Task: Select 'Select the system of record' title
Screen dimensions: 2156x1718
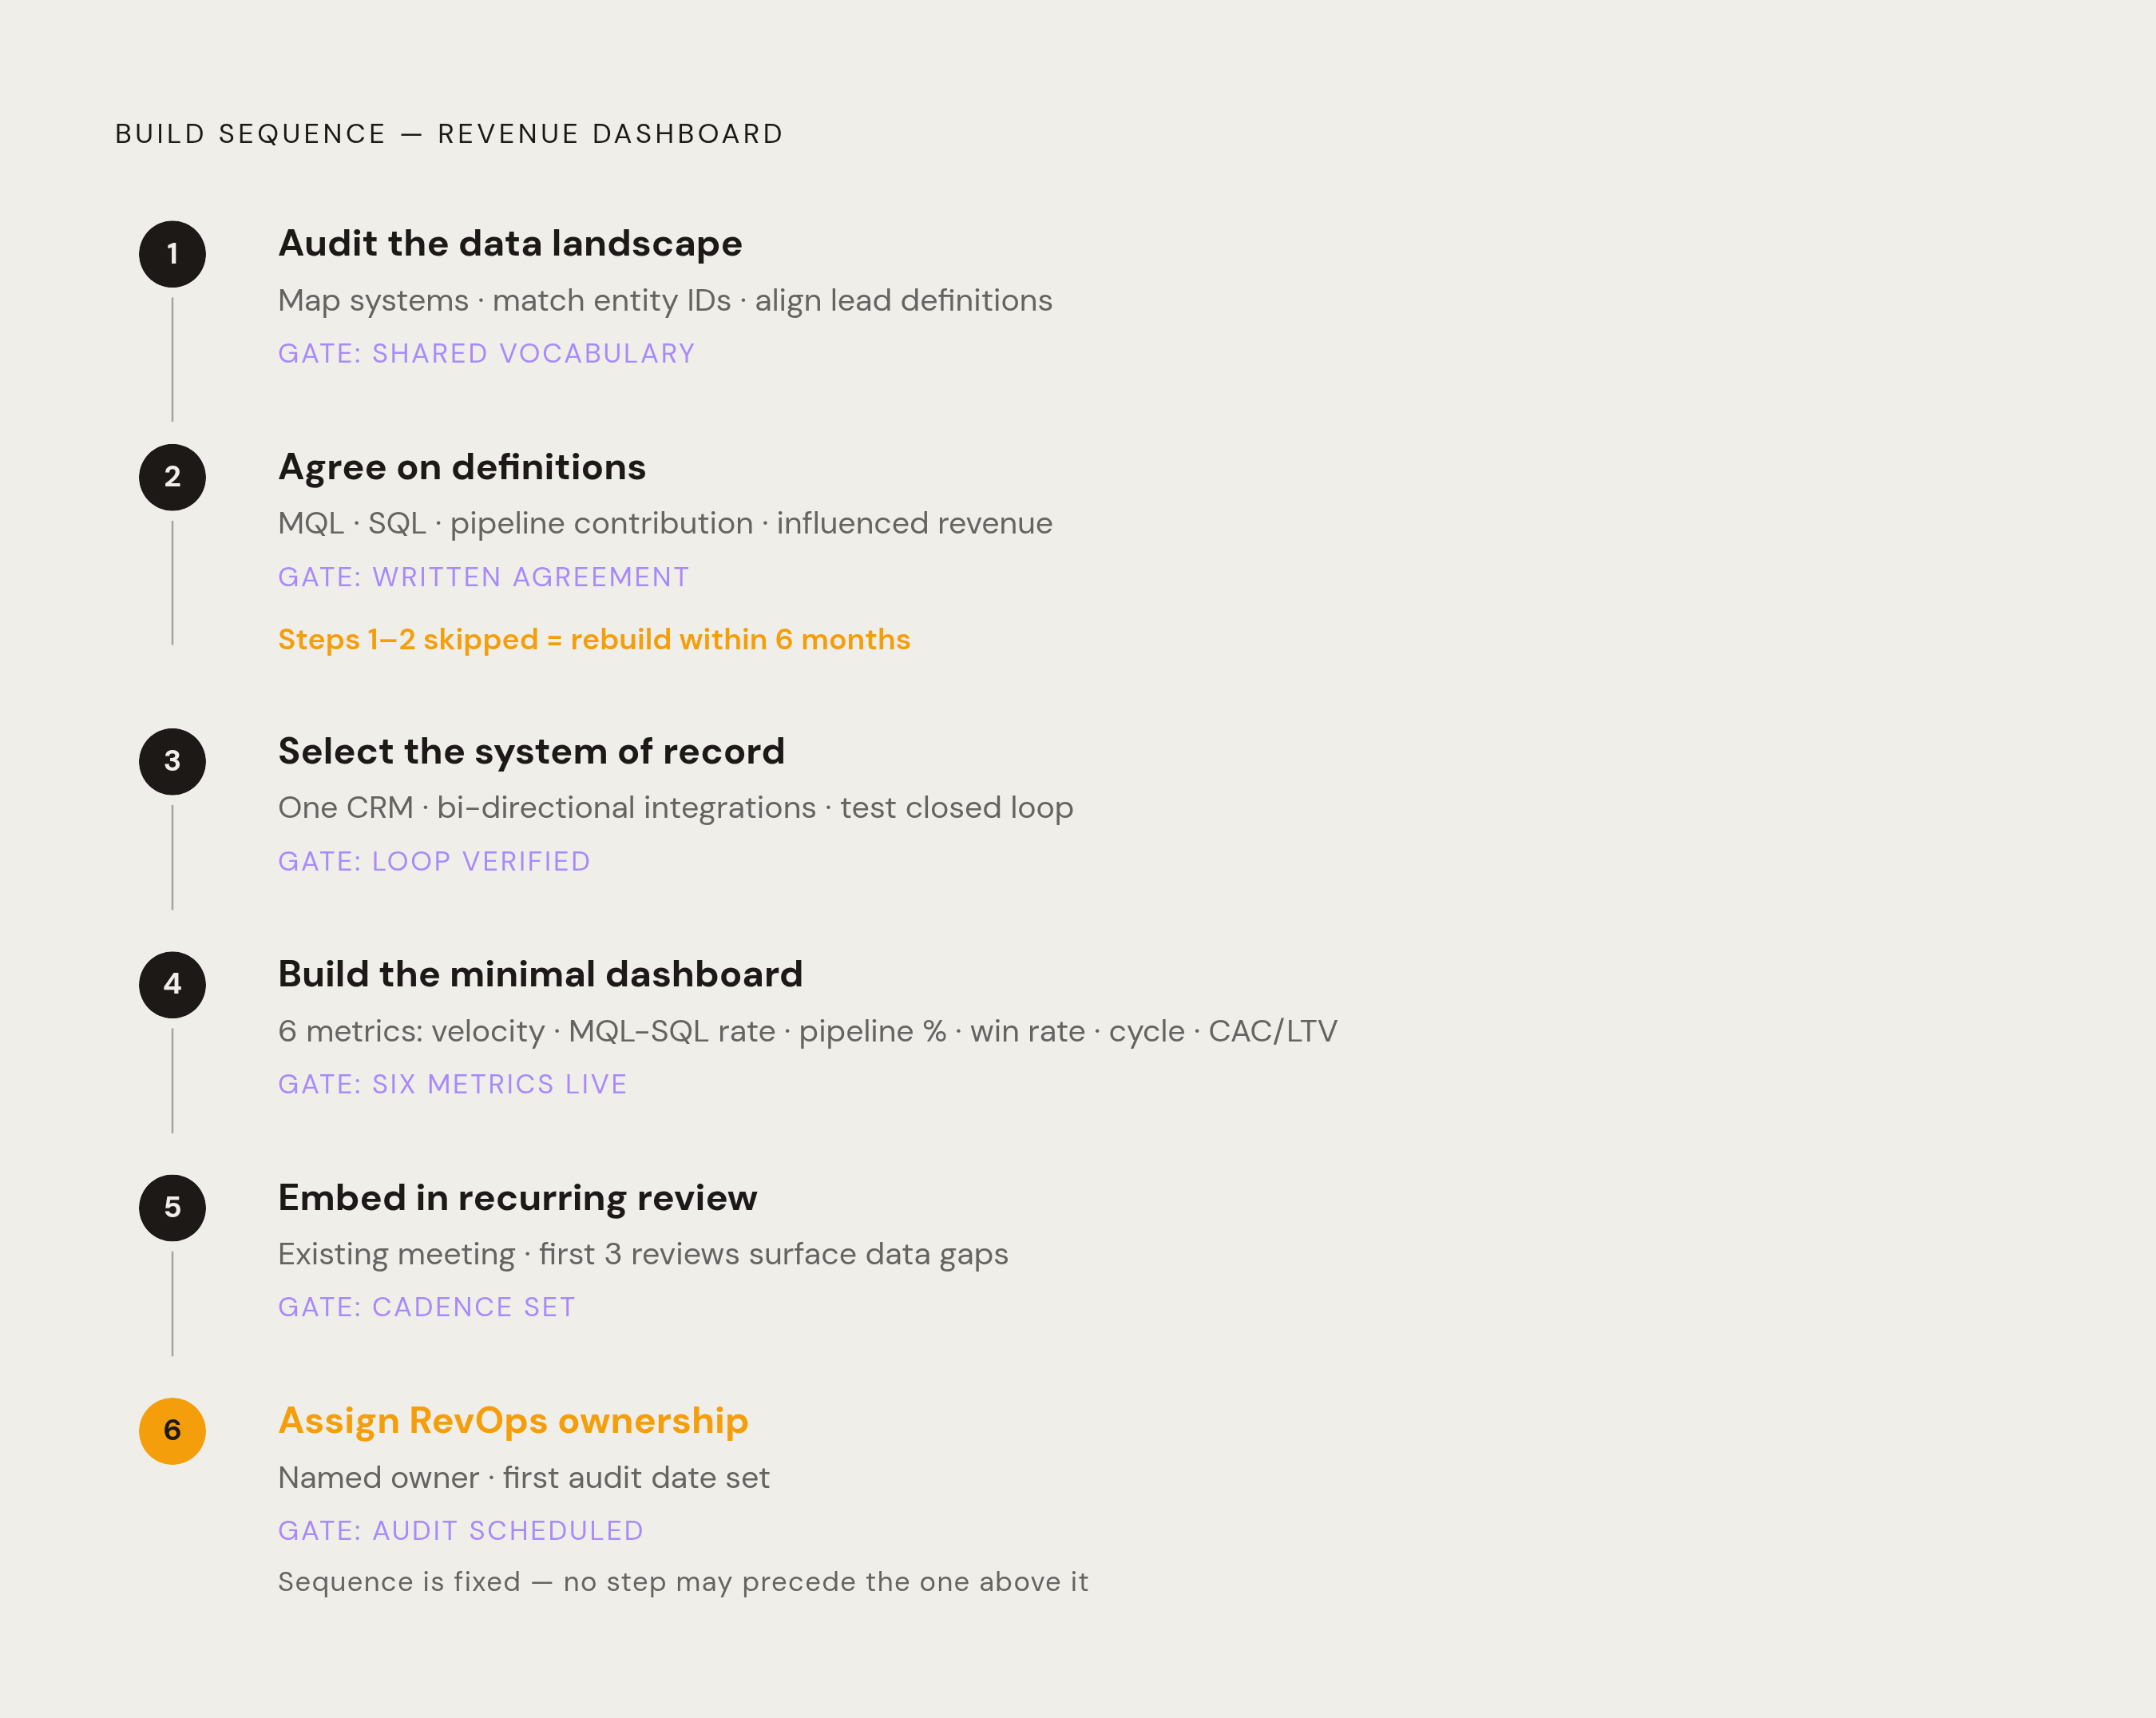Action: pos(531,751)
